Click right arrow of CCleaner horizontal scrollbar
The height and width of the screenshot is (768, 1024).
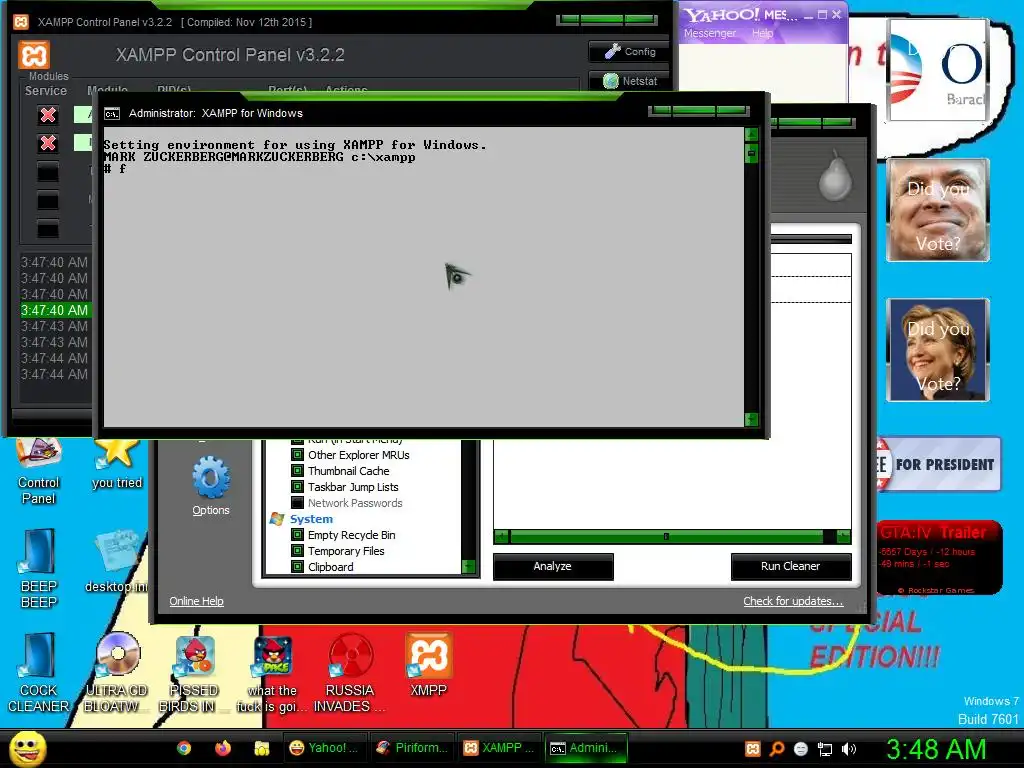click(843, 537)
